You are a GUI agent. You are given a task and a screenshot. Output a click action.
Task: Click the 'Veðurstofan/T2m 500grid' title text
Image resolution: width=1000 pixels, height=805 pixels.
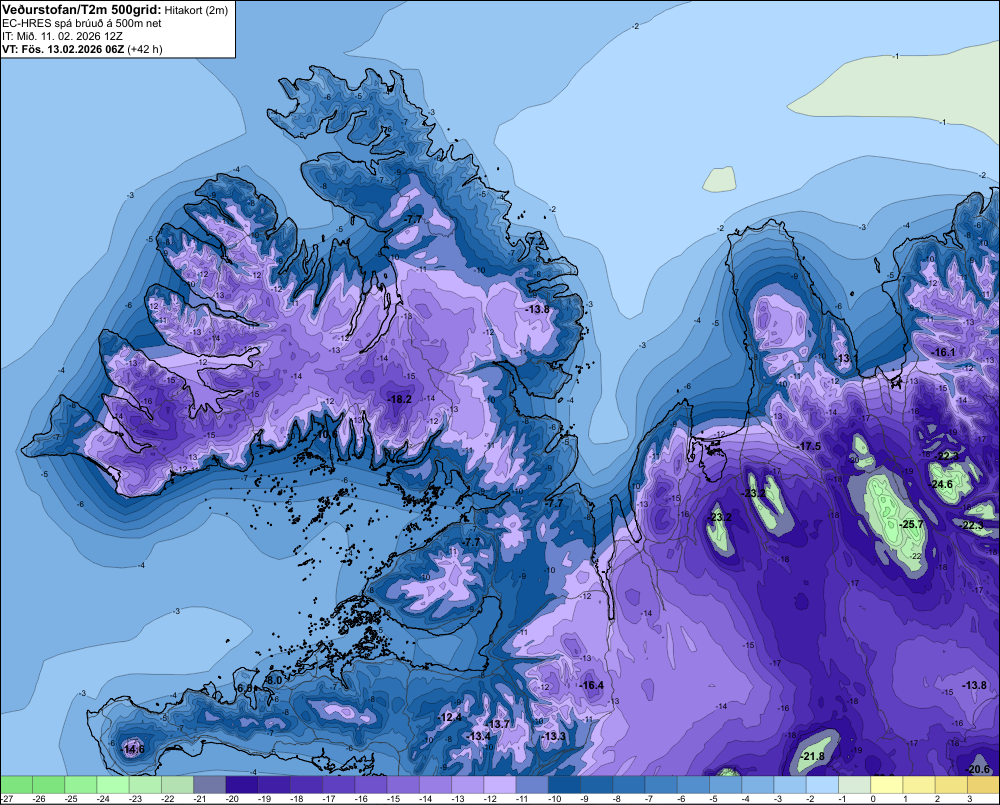click(82, 10)
